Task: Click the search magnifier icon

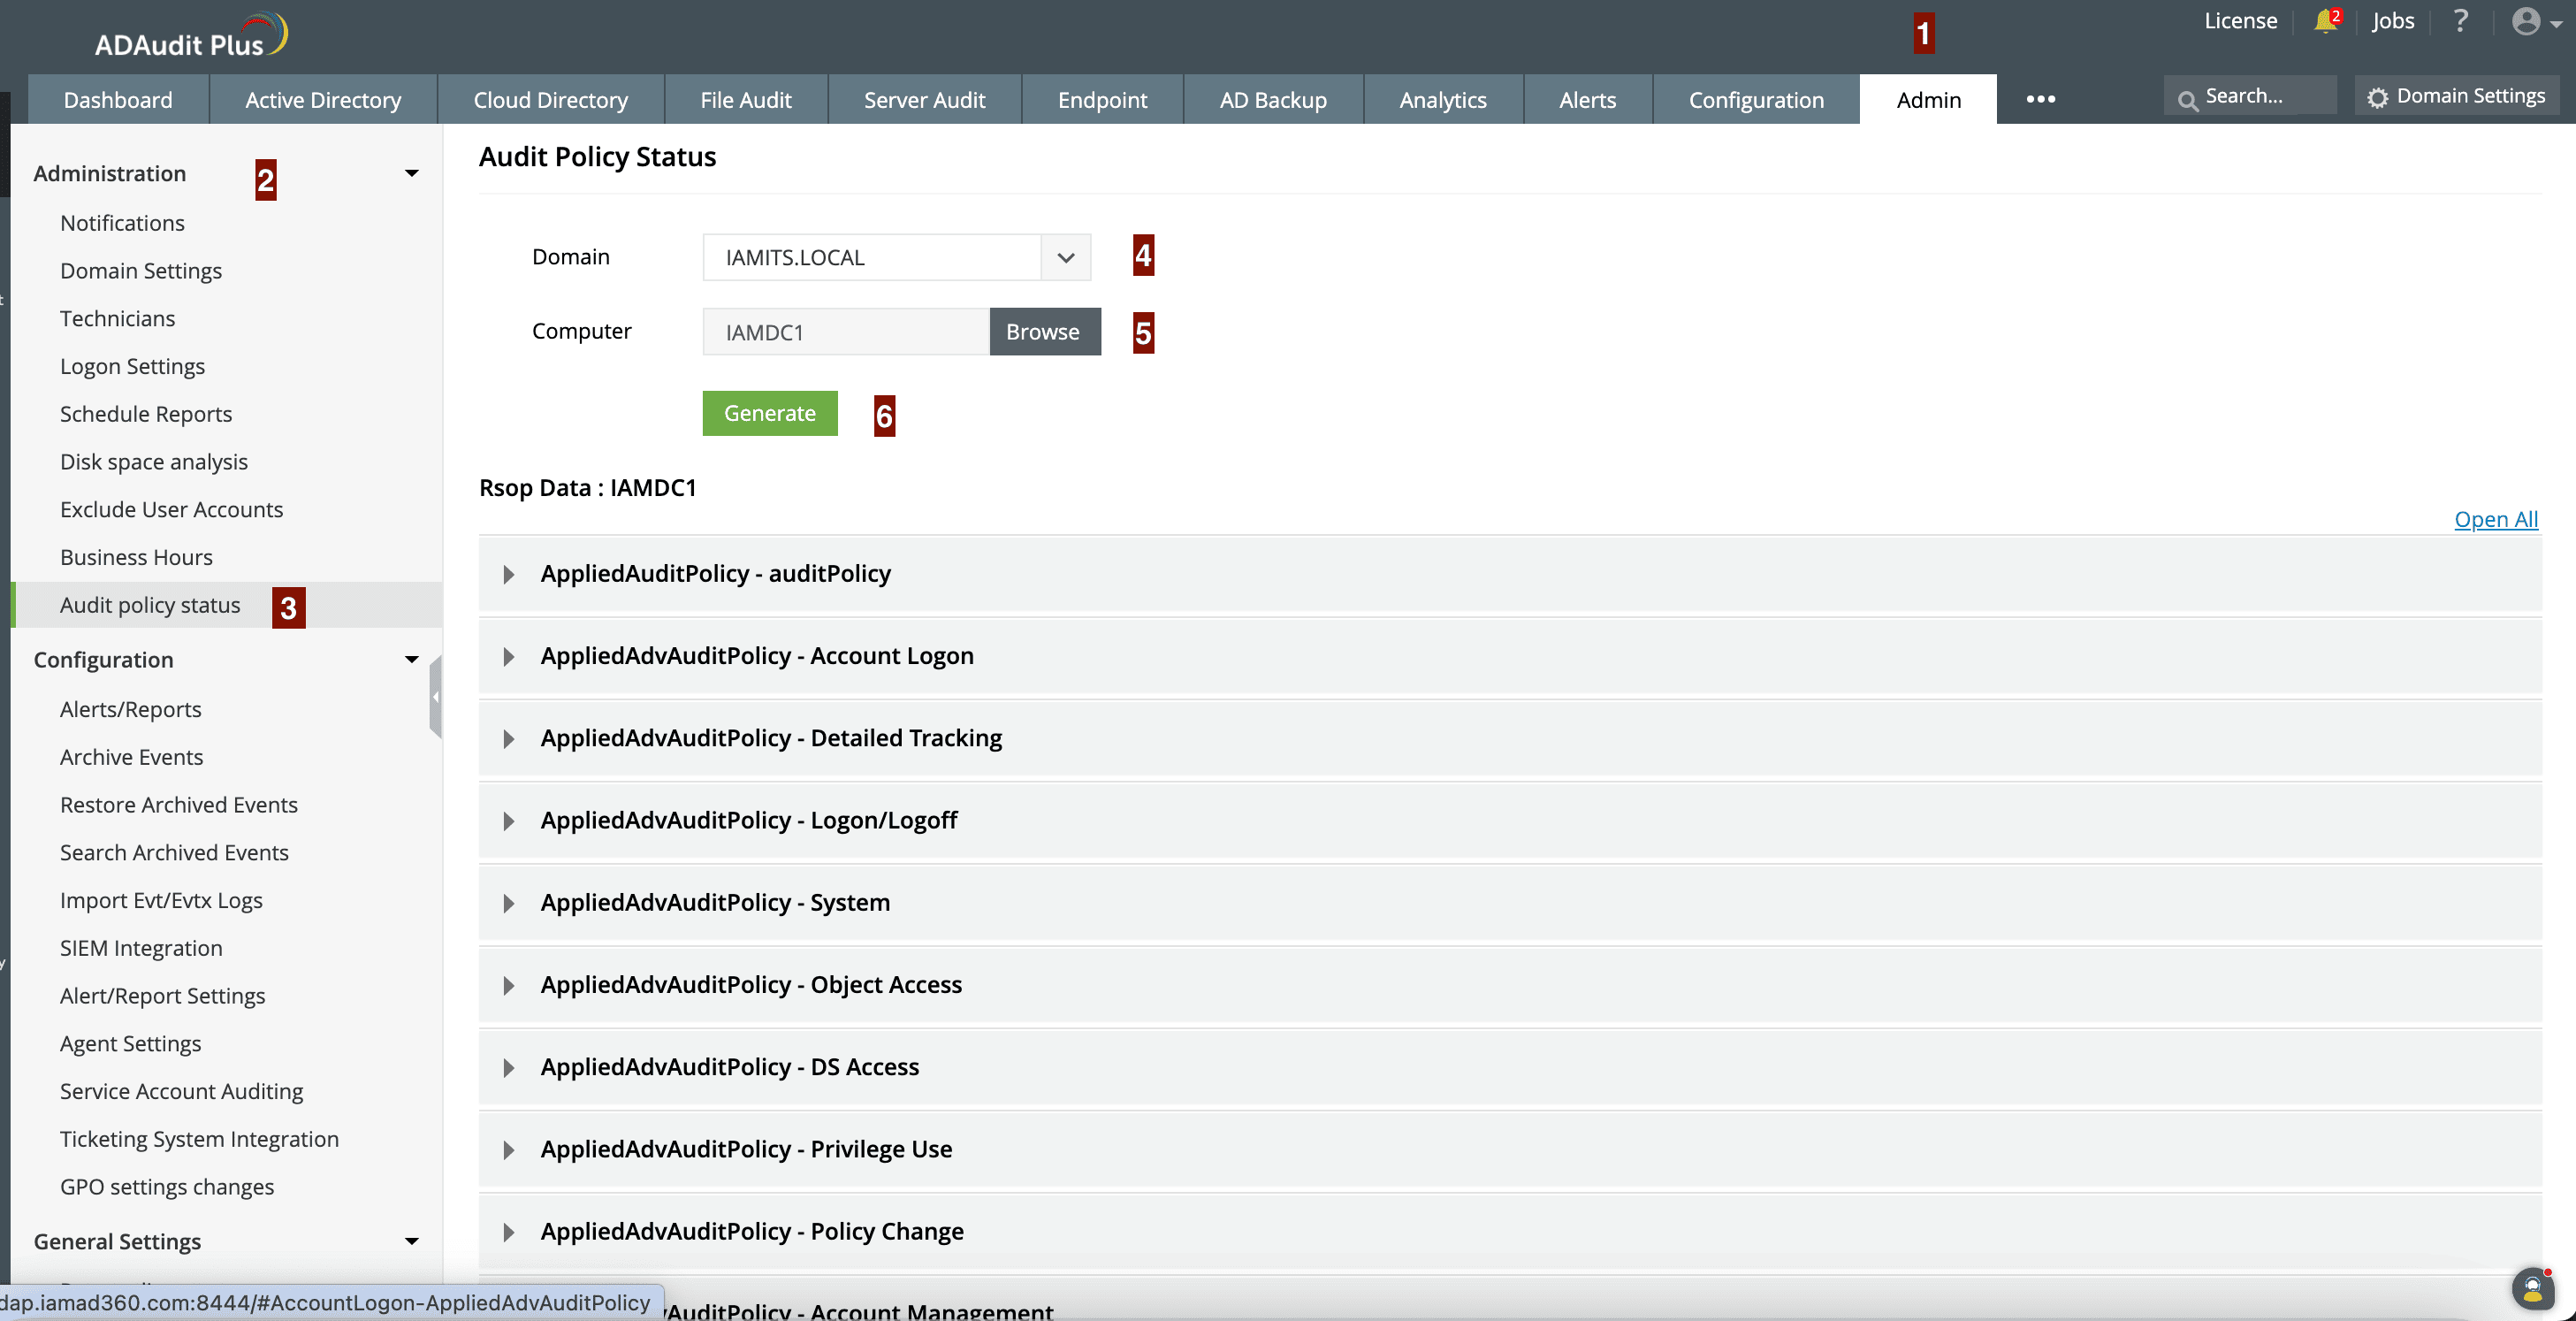Action: pyautogui.click(x=2187, y=99)
